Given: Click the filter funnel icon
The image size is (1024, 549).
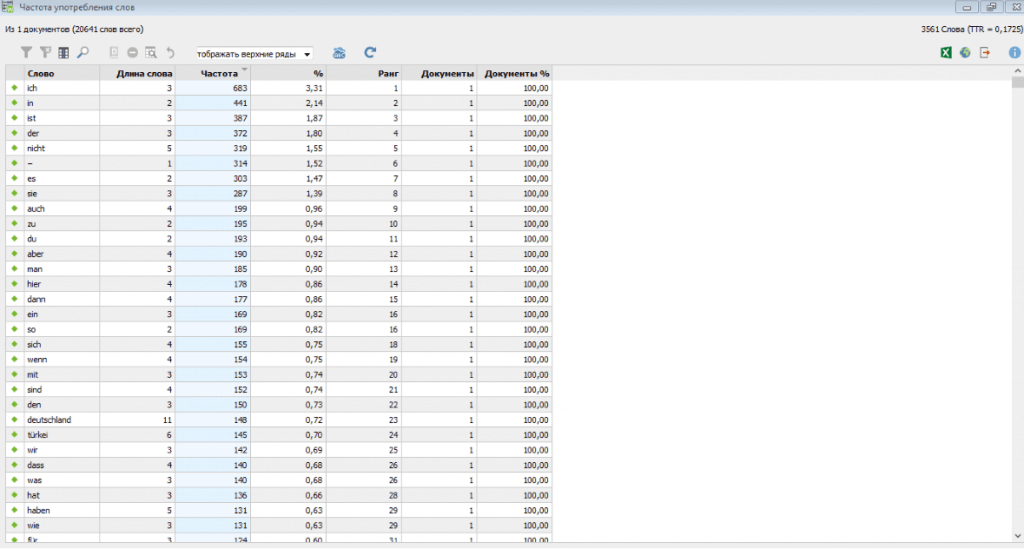Looking at the screenshot, I should tap(26, 52).
